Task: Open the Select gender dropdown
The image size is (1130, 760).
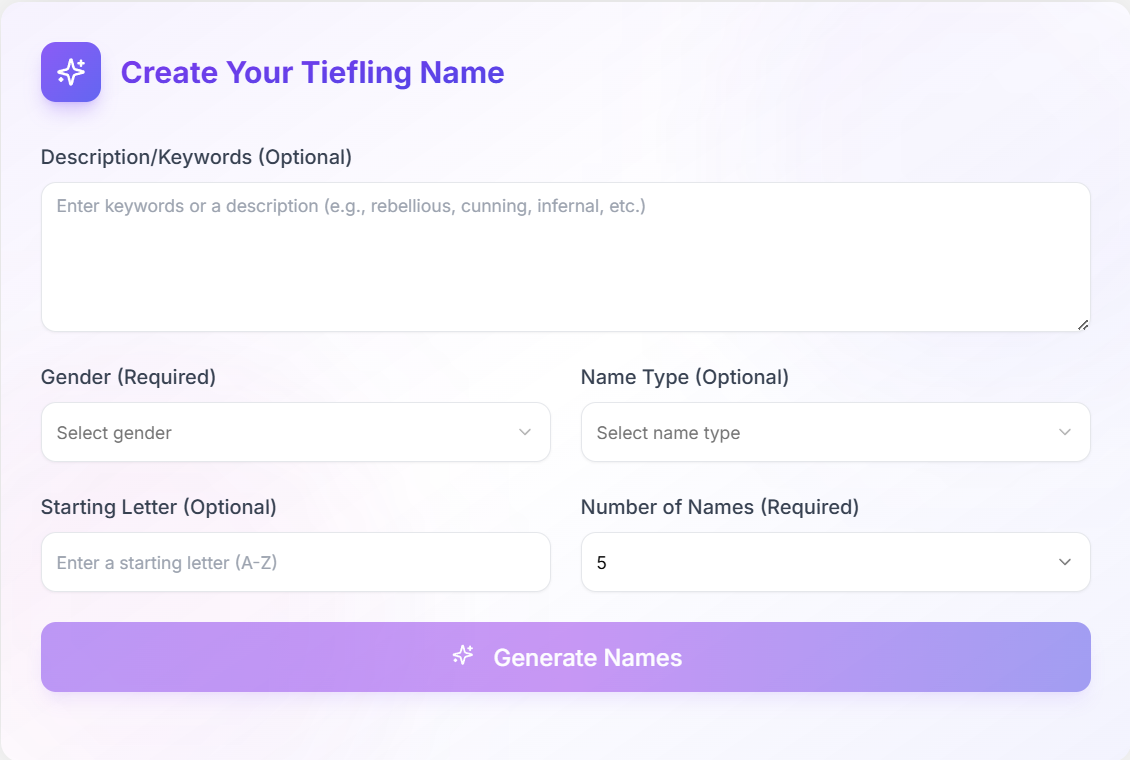Action: [x=295, y=432]
